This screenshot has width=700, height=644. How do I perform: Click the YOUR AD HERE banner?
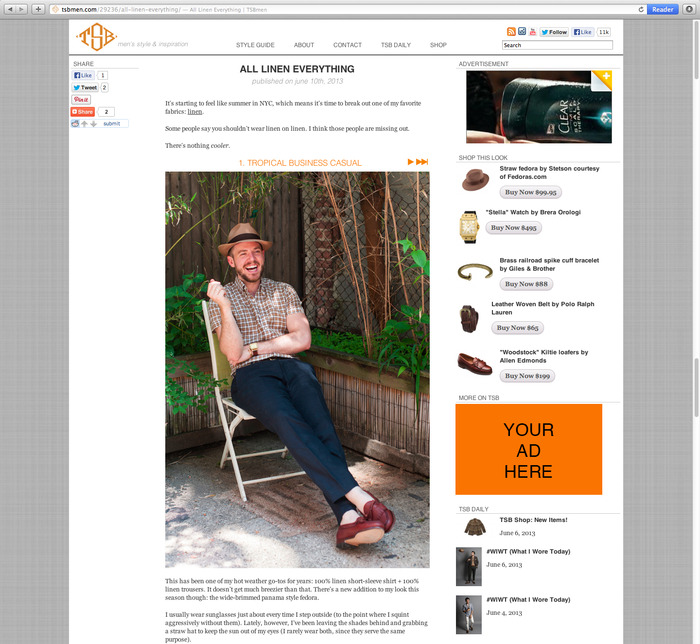click(529, 449)
